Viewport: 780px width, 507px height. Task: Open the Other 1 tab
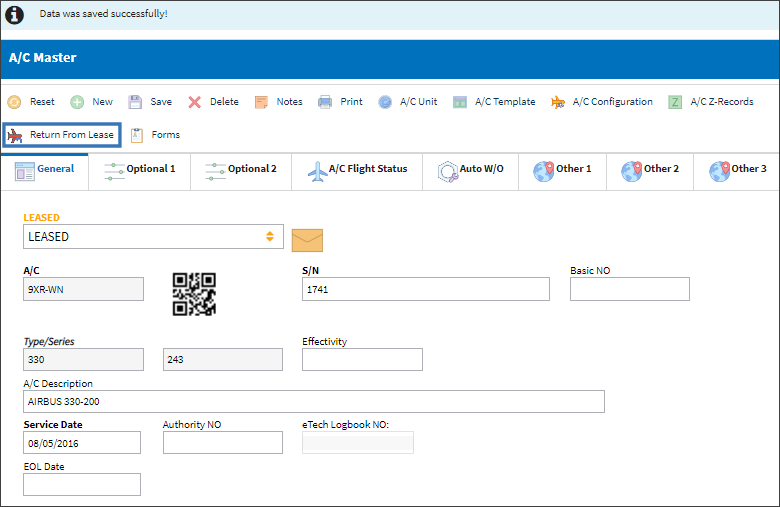pos(563,171)
